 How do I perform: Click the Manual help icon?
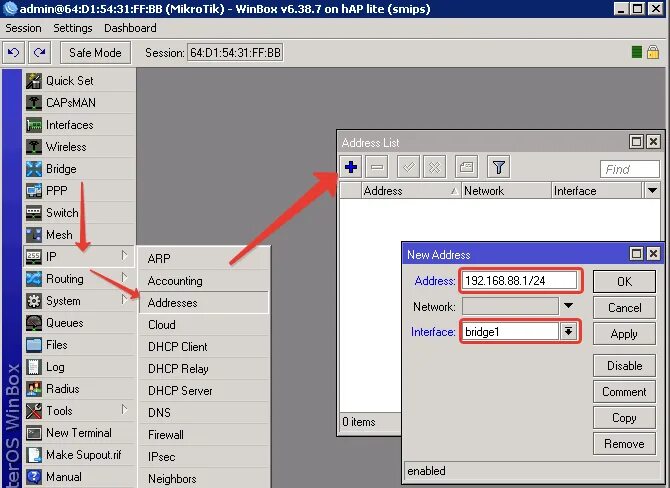pos(34,477)
